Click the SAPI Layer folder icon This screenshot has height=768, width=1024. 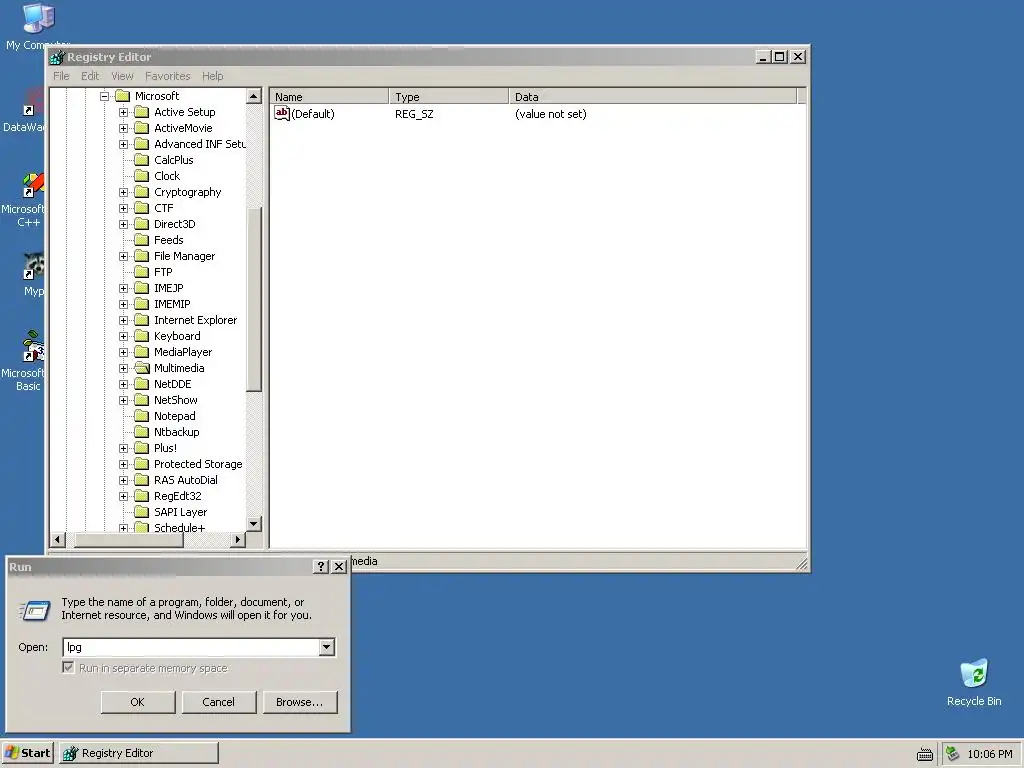pyautogui.click(x=142, y=512)
